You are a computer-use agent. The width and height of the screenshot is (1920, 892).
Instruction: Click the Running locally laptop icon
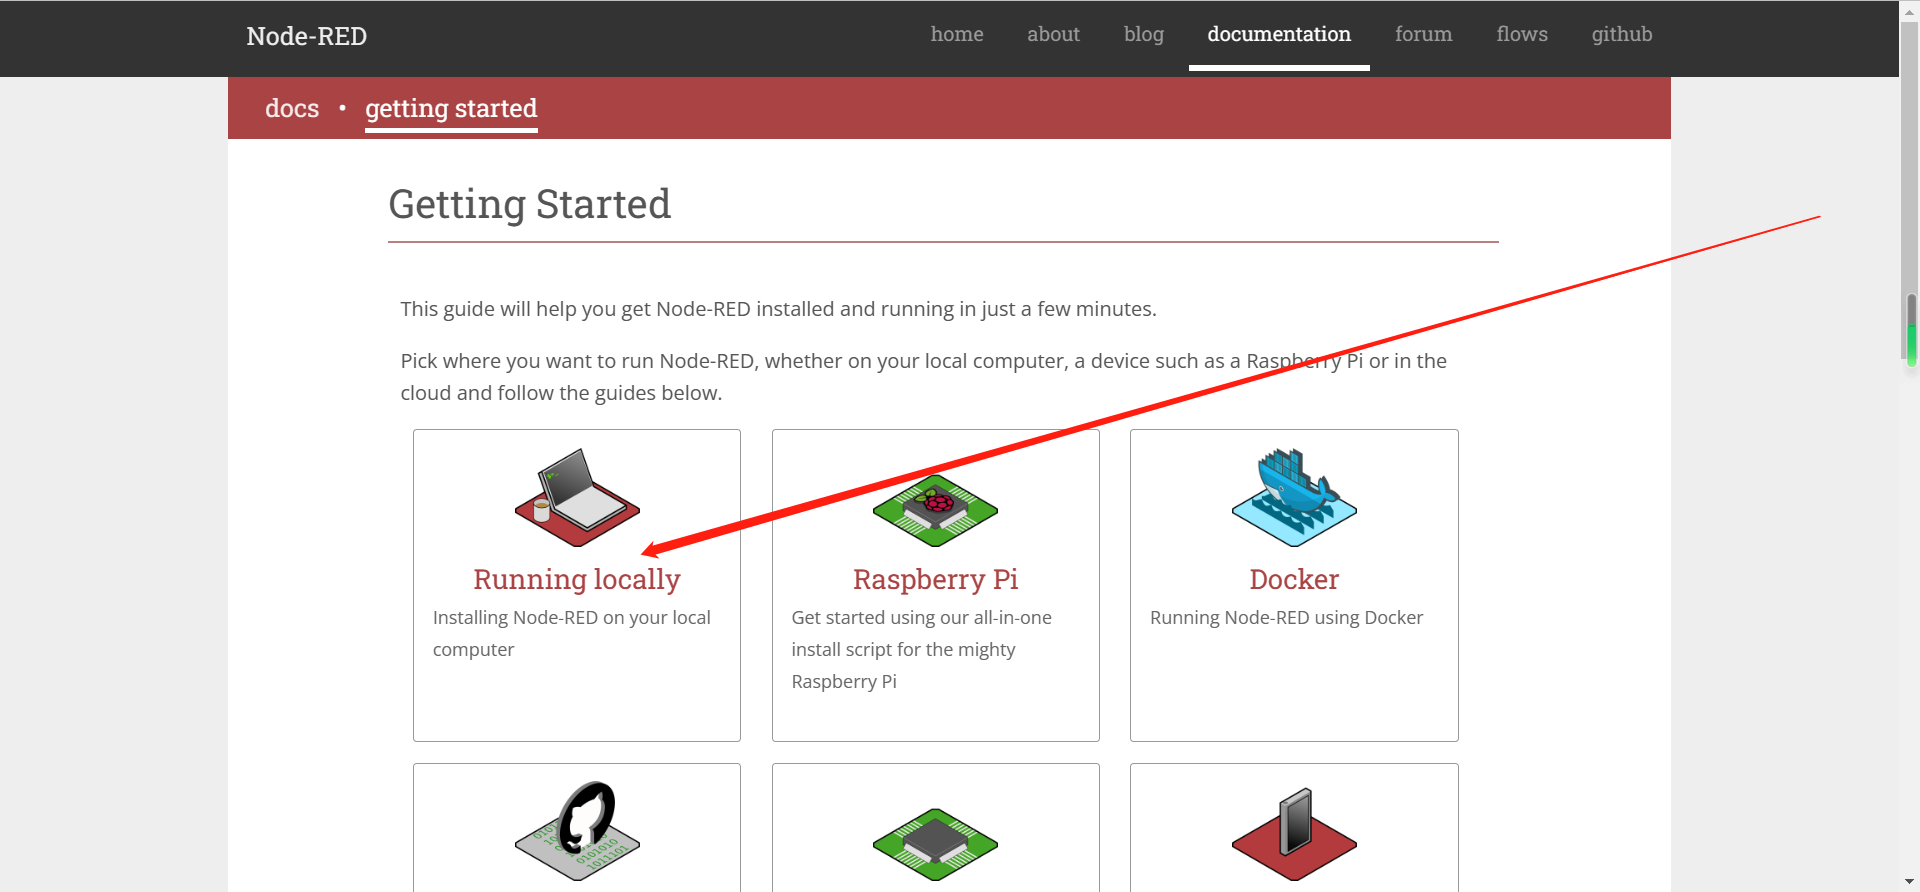tap(577, 497)
